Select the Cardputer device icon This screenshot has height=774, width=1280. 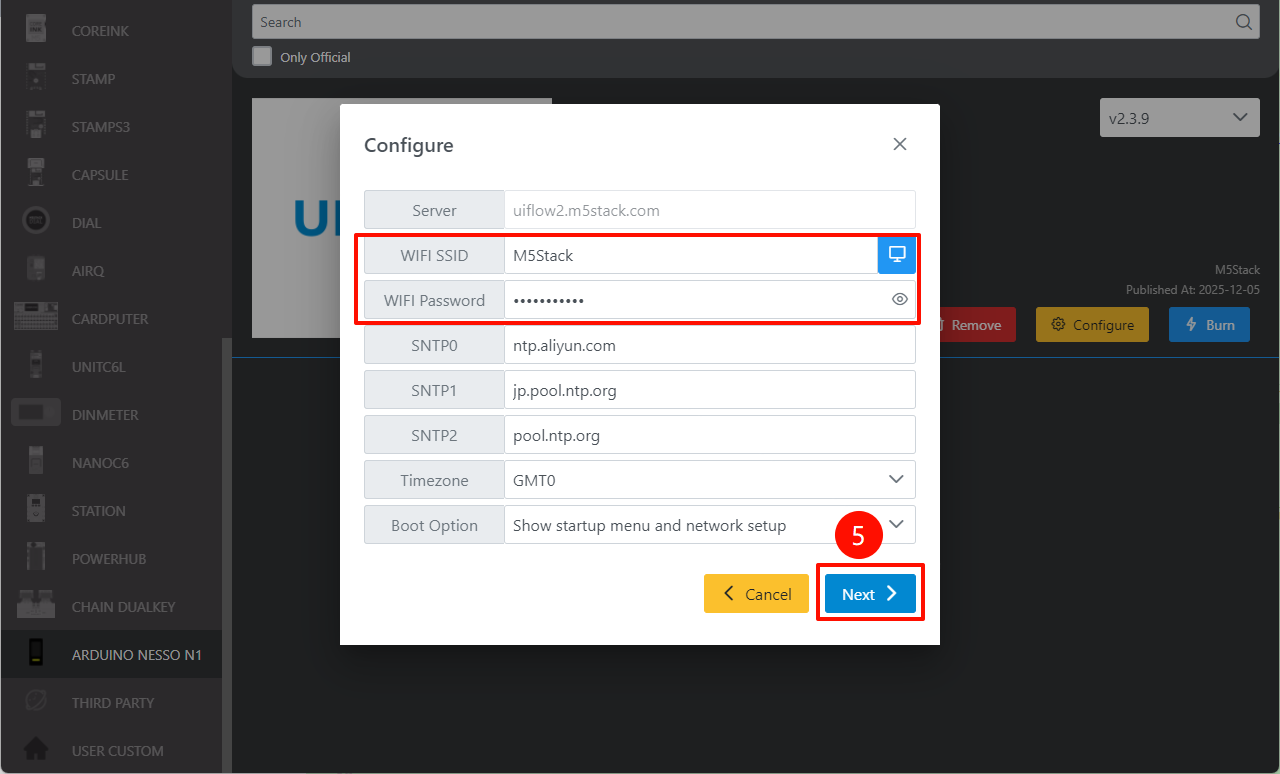click(36, 319)
